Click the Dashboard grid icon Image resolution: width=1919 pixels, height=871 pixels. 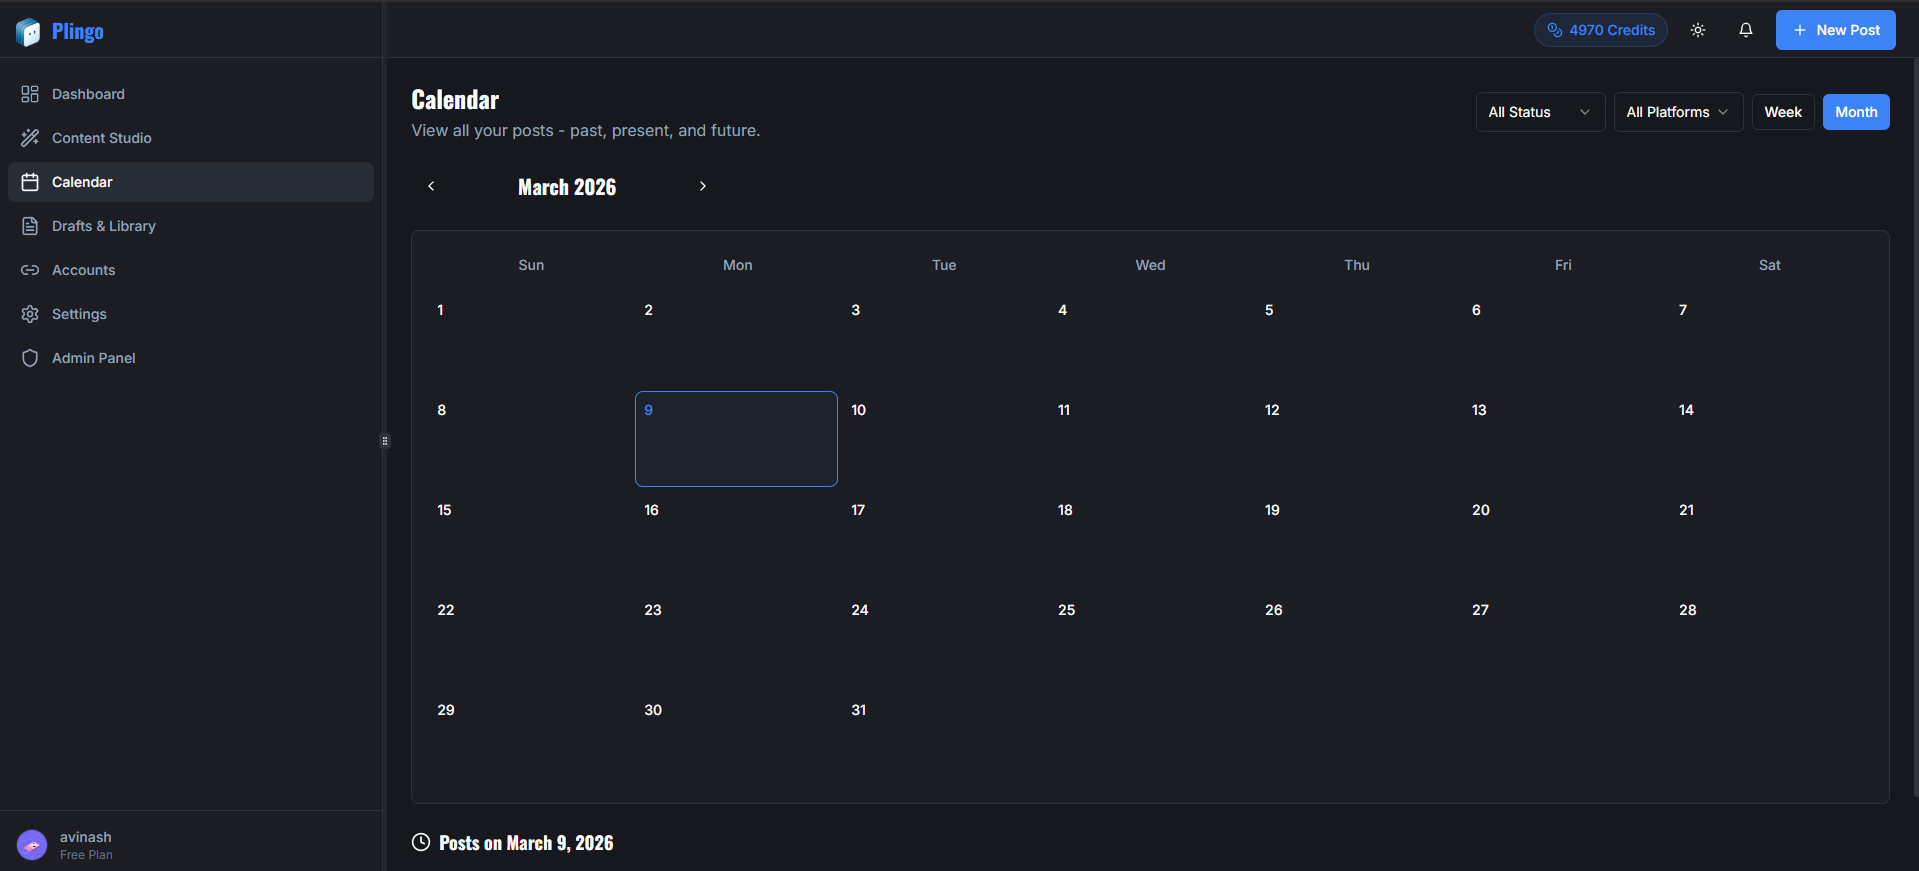pyautogui.click(x=30, y=94)
